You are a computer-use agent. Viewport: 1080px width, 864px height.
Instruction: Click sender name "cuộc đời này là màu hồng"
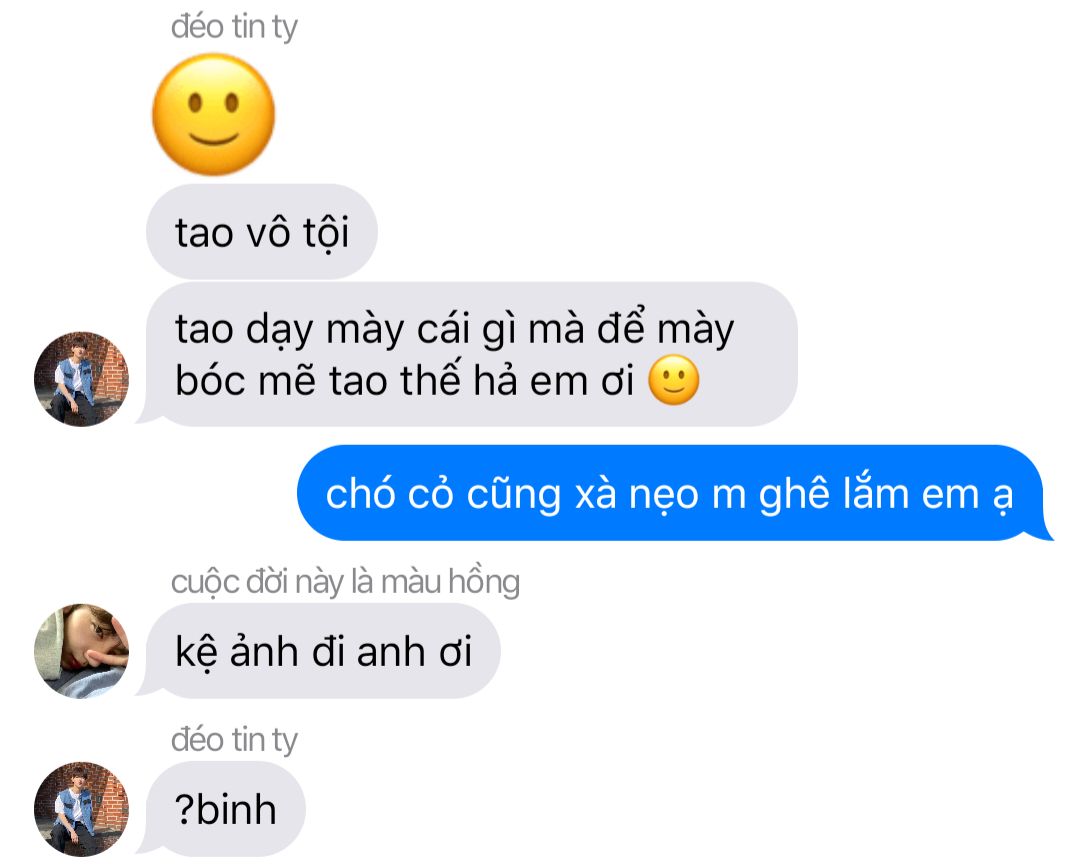(345, 582)
